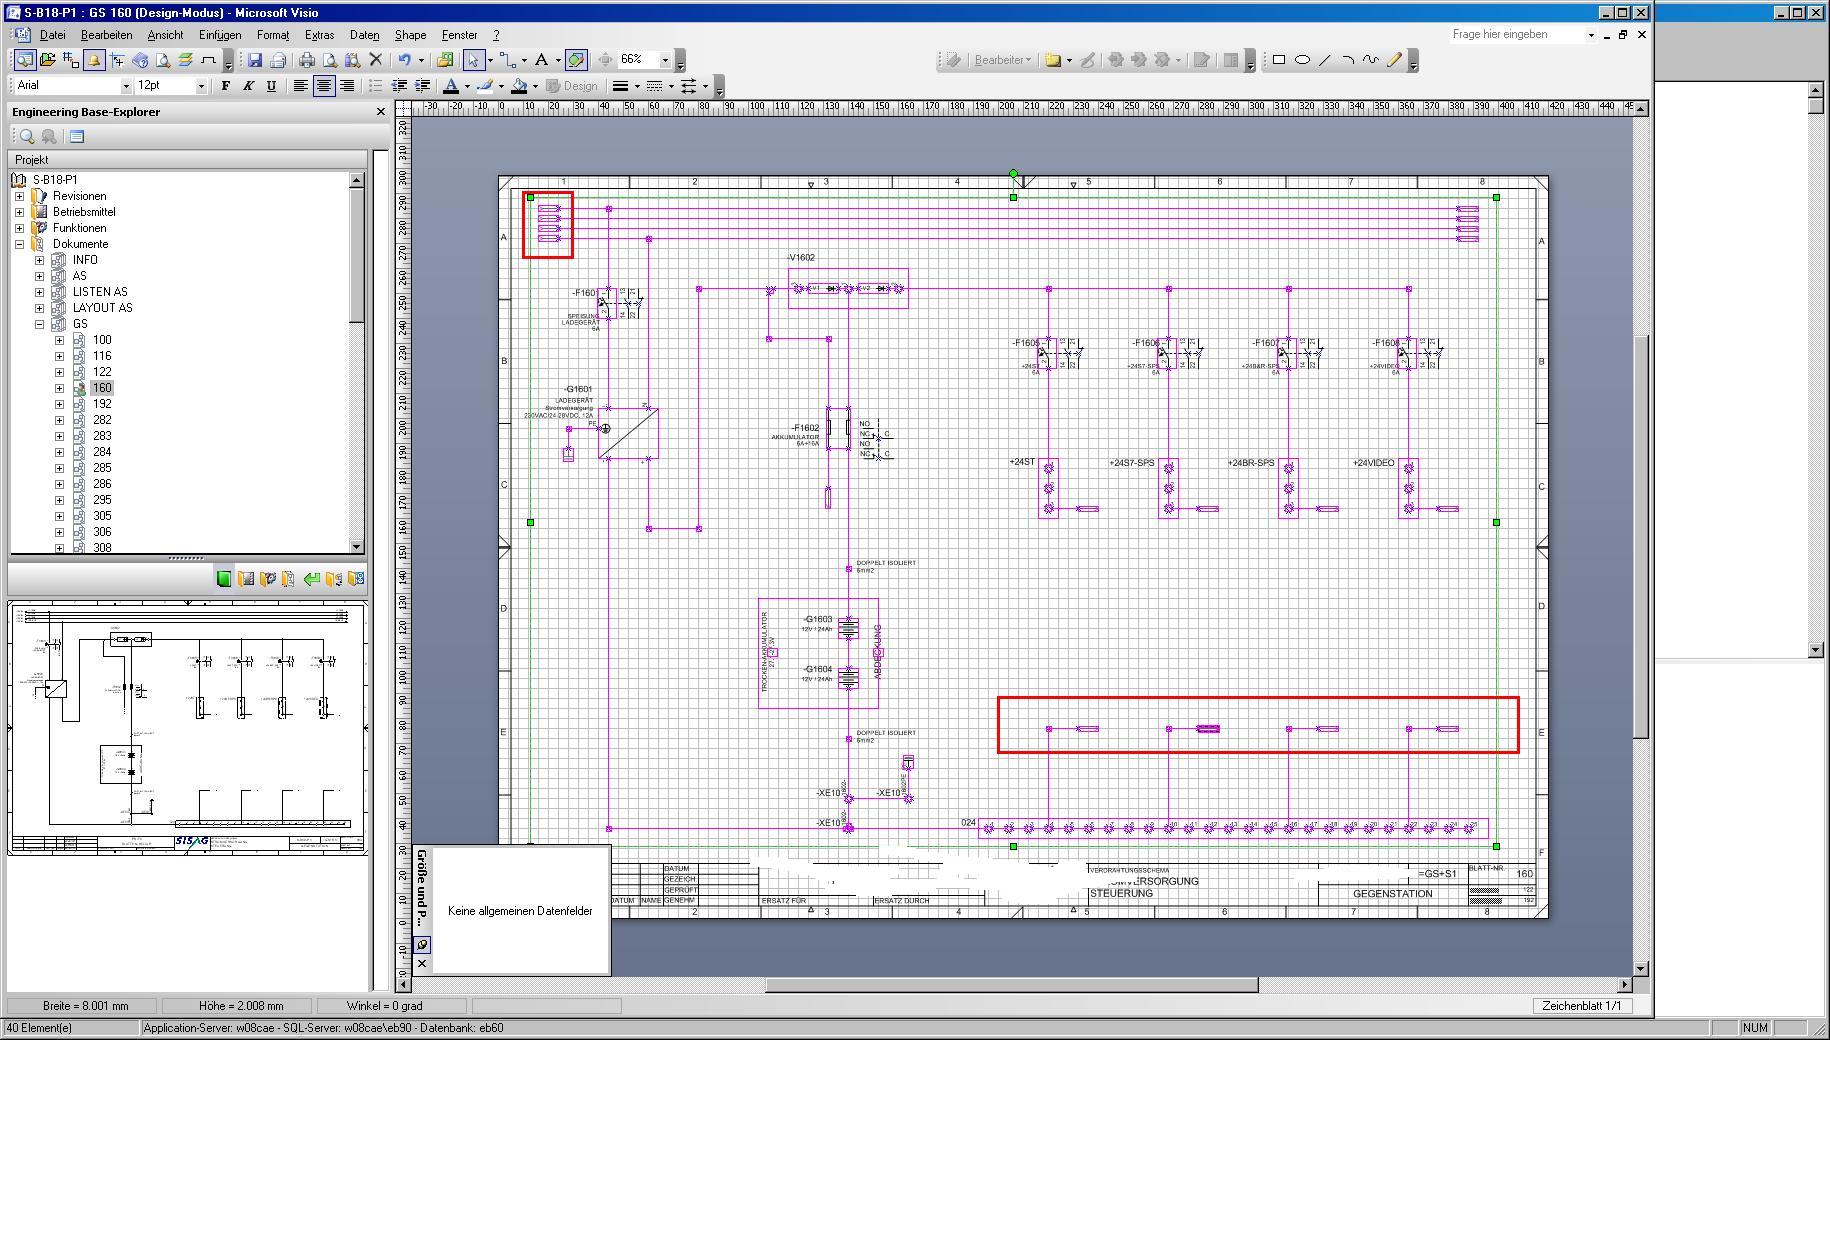Close the Größe und Position window
1830x1257 pixels.
(x=422, y=964)
